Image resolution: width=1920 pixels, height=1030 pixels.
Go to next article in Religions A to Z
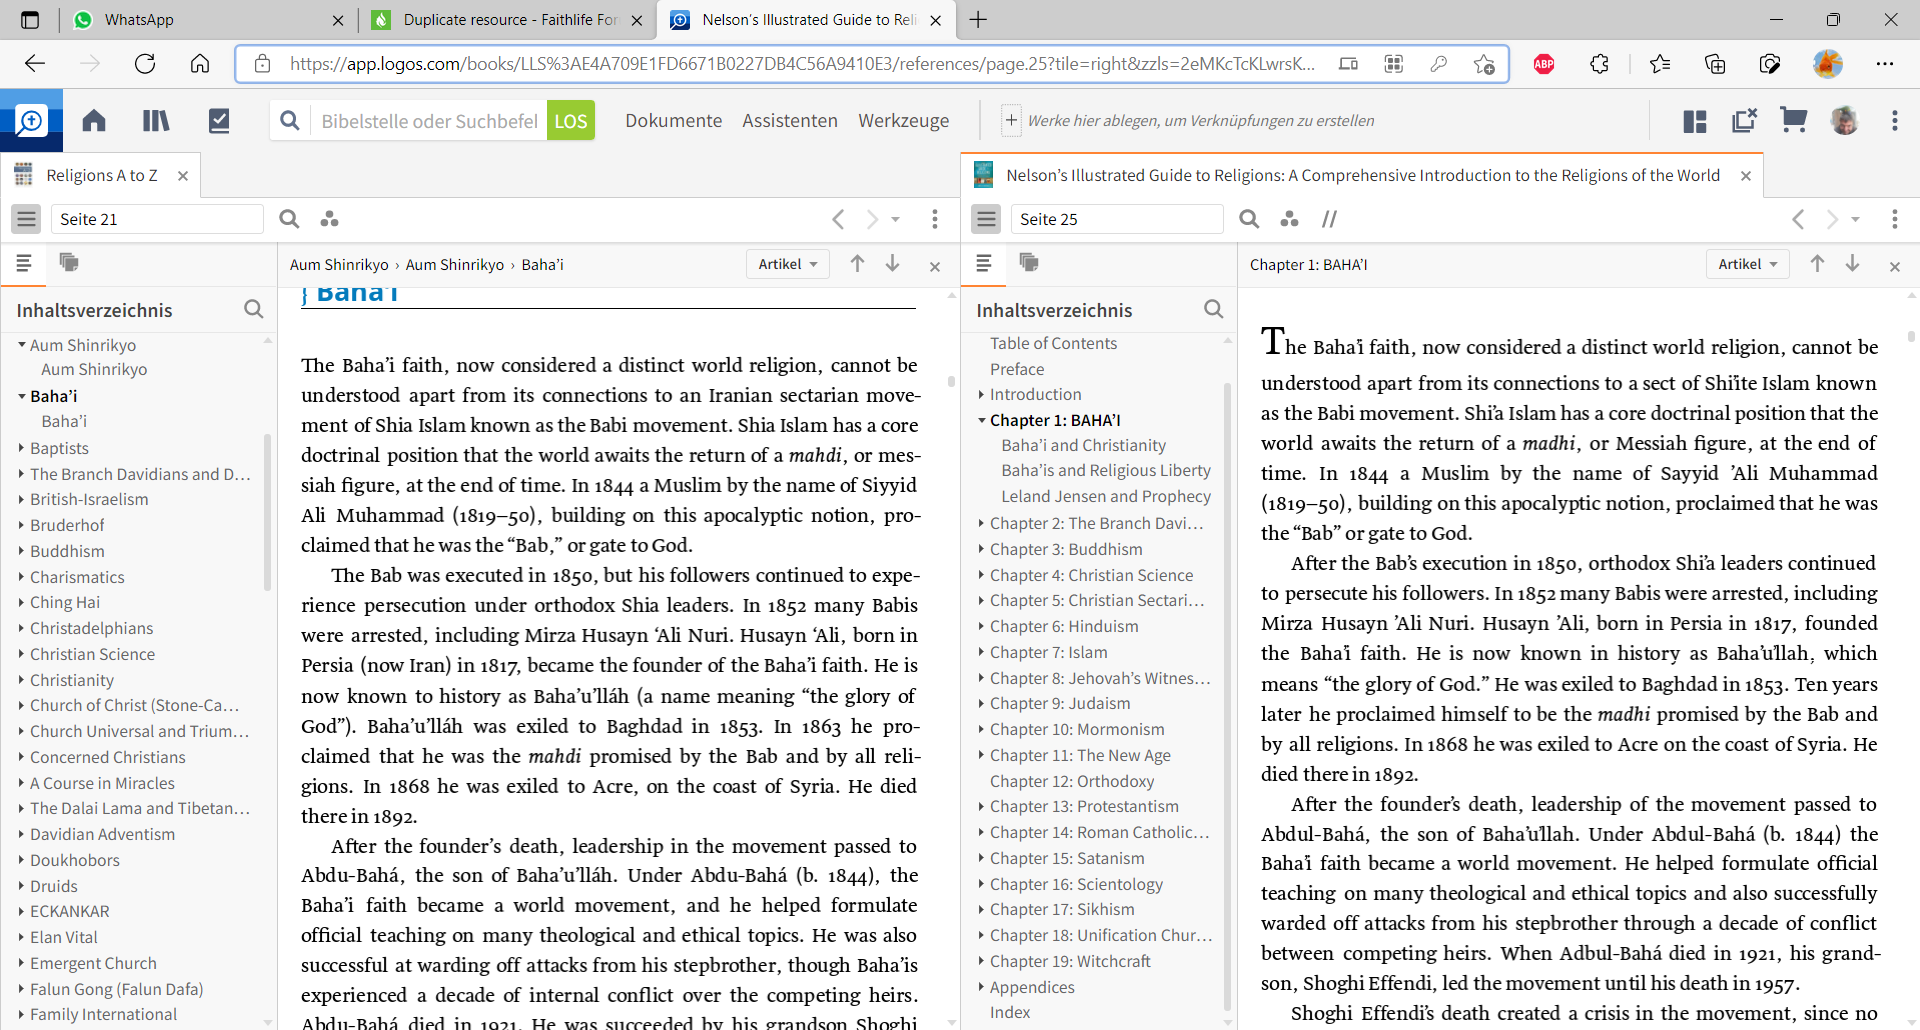[893, 263]
